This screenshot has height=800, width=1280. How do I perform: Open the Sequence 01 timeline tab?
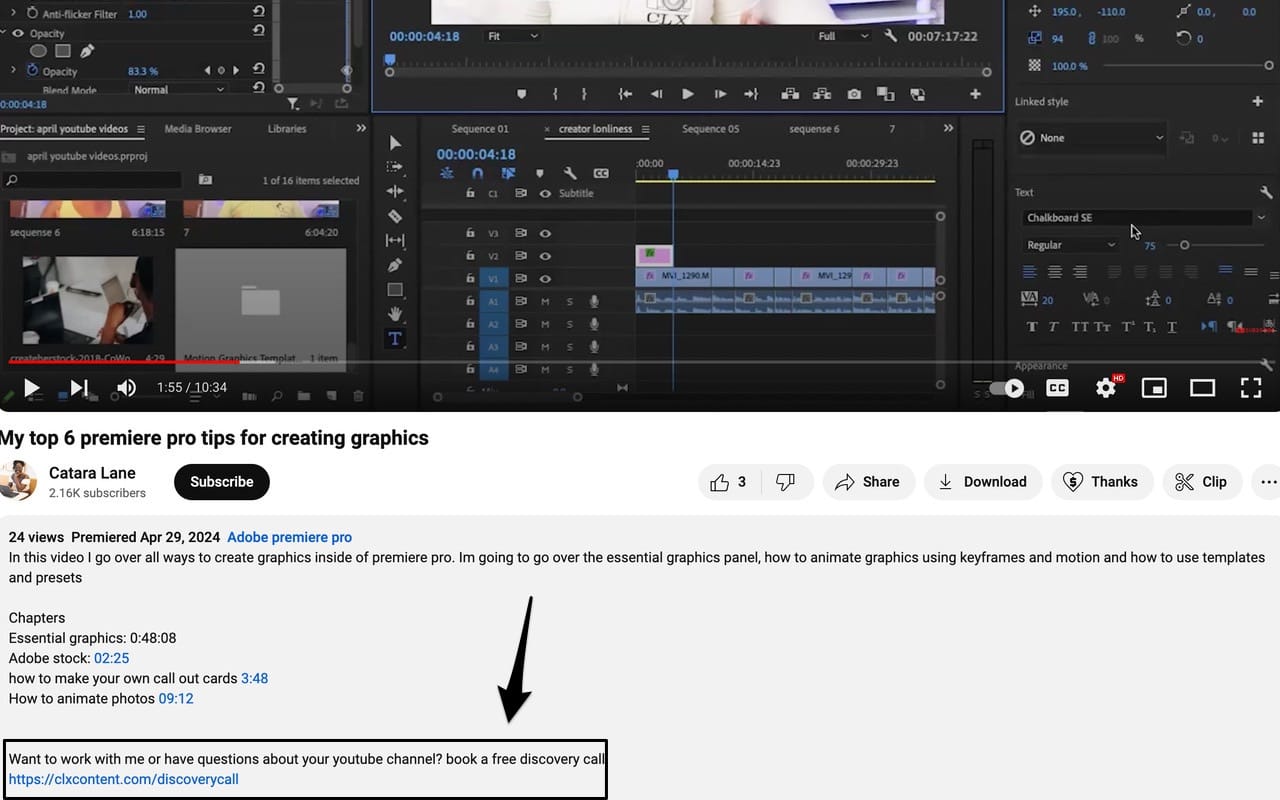(480, 129)
